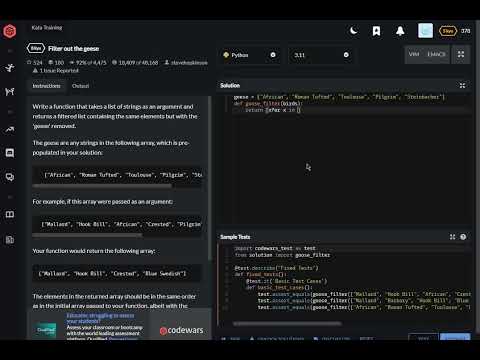The height and width of the screenshot is (360, 480).
Task: Click the Qualified ad thumbnail
Action: pos(46,330)
